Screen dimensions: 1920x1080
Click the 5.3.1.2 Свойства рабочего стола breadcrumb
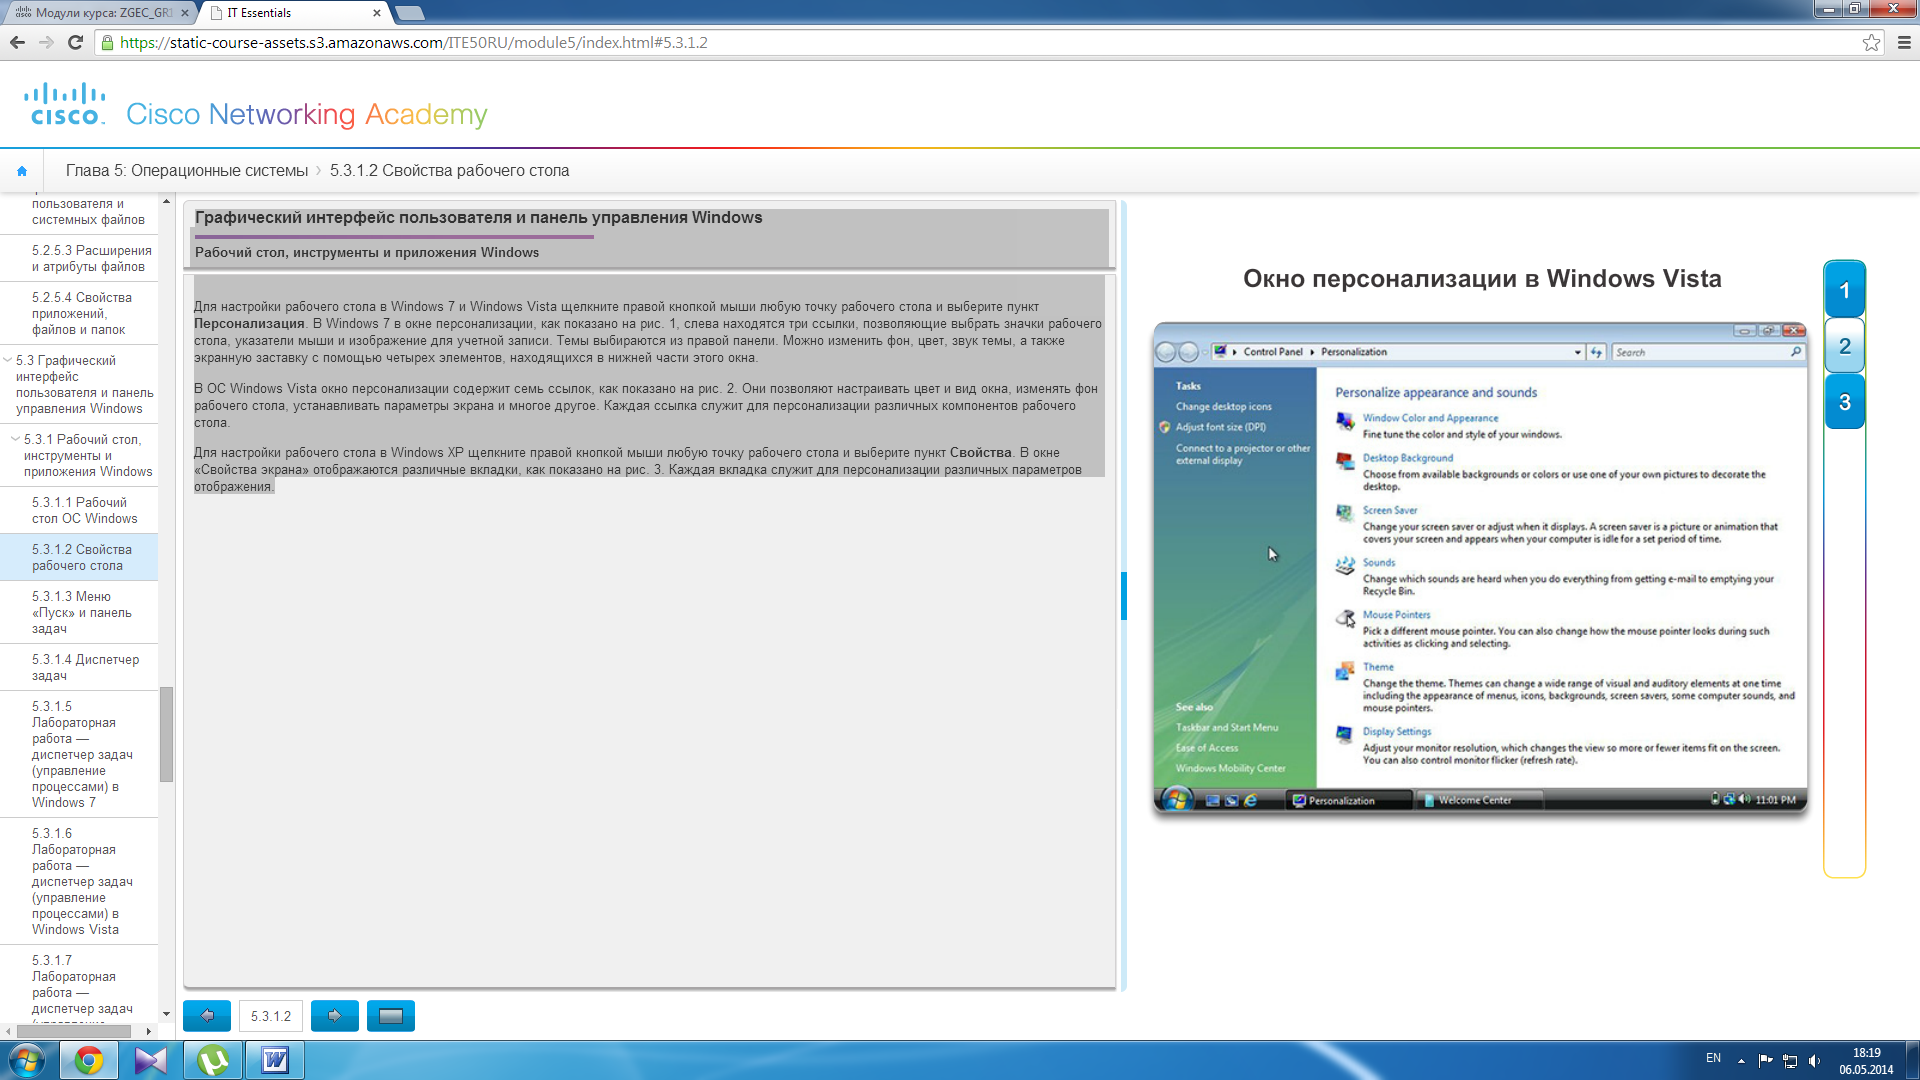click(x=450, y=171)
